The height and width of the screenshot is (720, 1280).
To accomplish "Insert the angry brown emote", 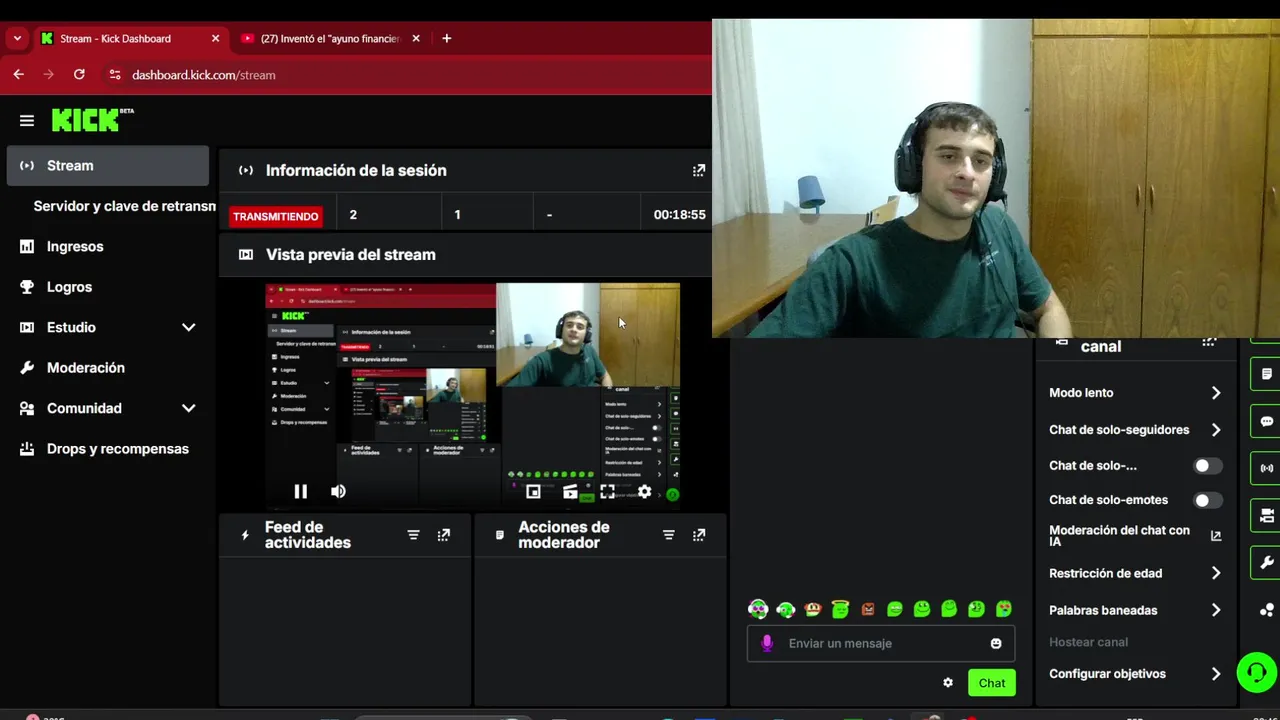I will (868, 609).
